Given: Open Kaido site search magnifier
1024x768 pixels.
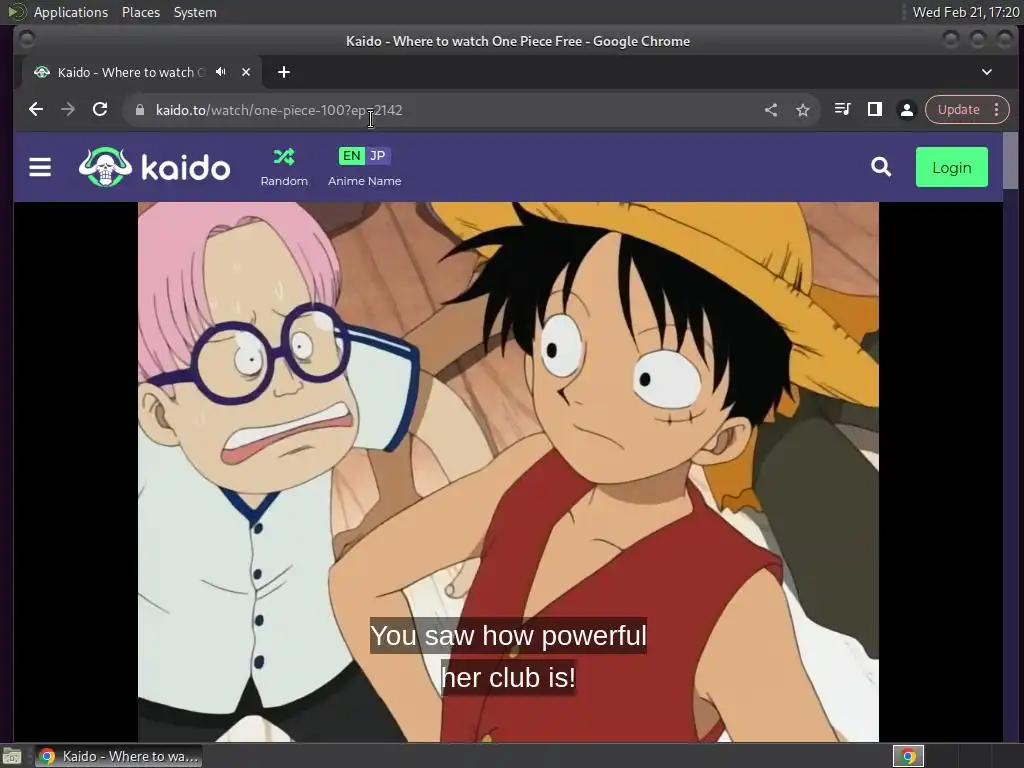Looking at the screenshot, I should 881,167.
